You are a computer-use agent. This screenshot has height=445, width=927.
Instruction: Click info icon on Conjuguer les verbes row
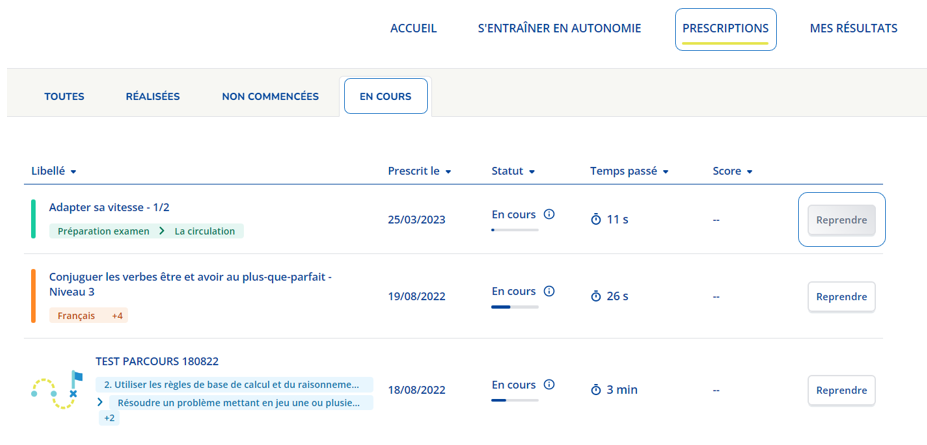(x=549, y=291)
